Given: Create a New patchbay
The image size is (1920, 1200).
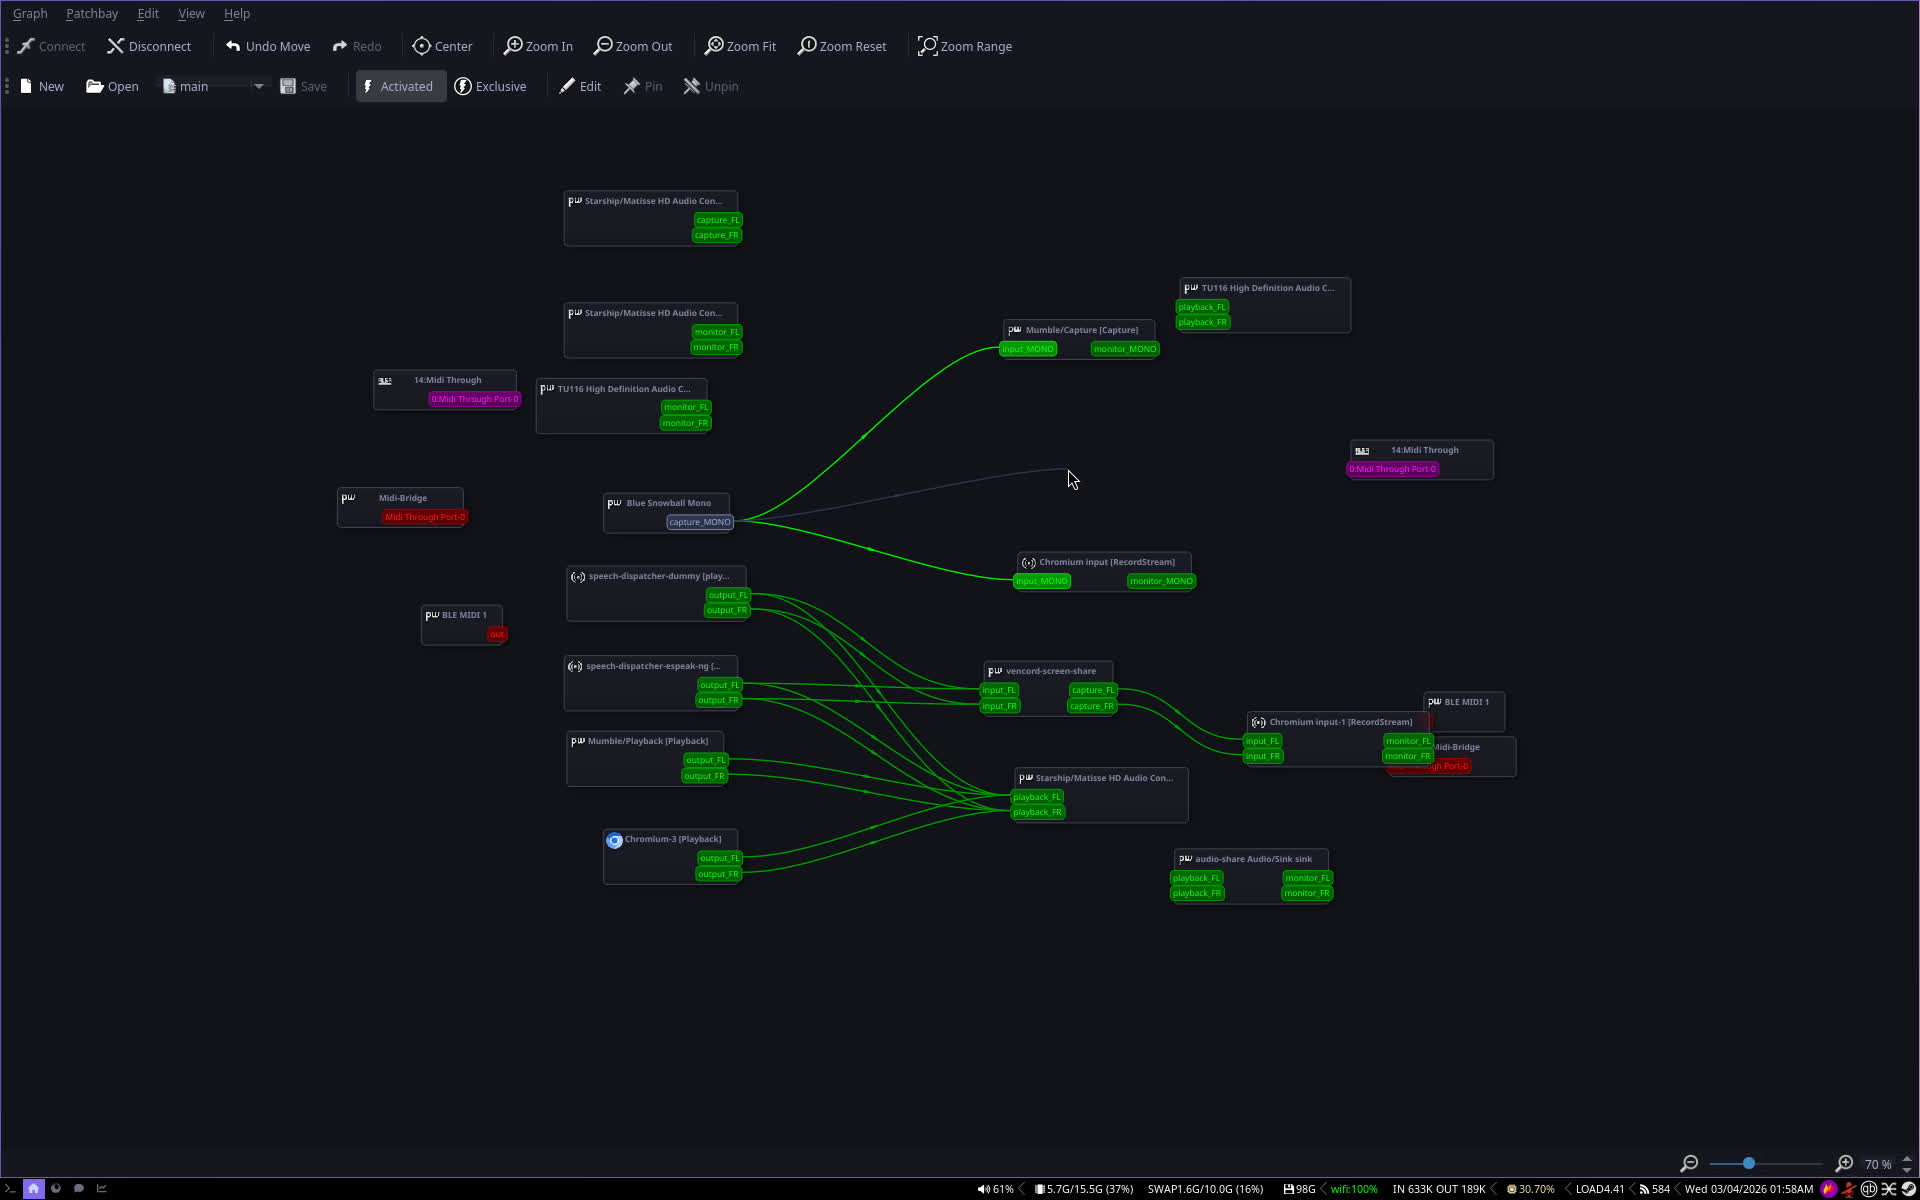Looking at the screenshot, I should (x=42, y=86).
